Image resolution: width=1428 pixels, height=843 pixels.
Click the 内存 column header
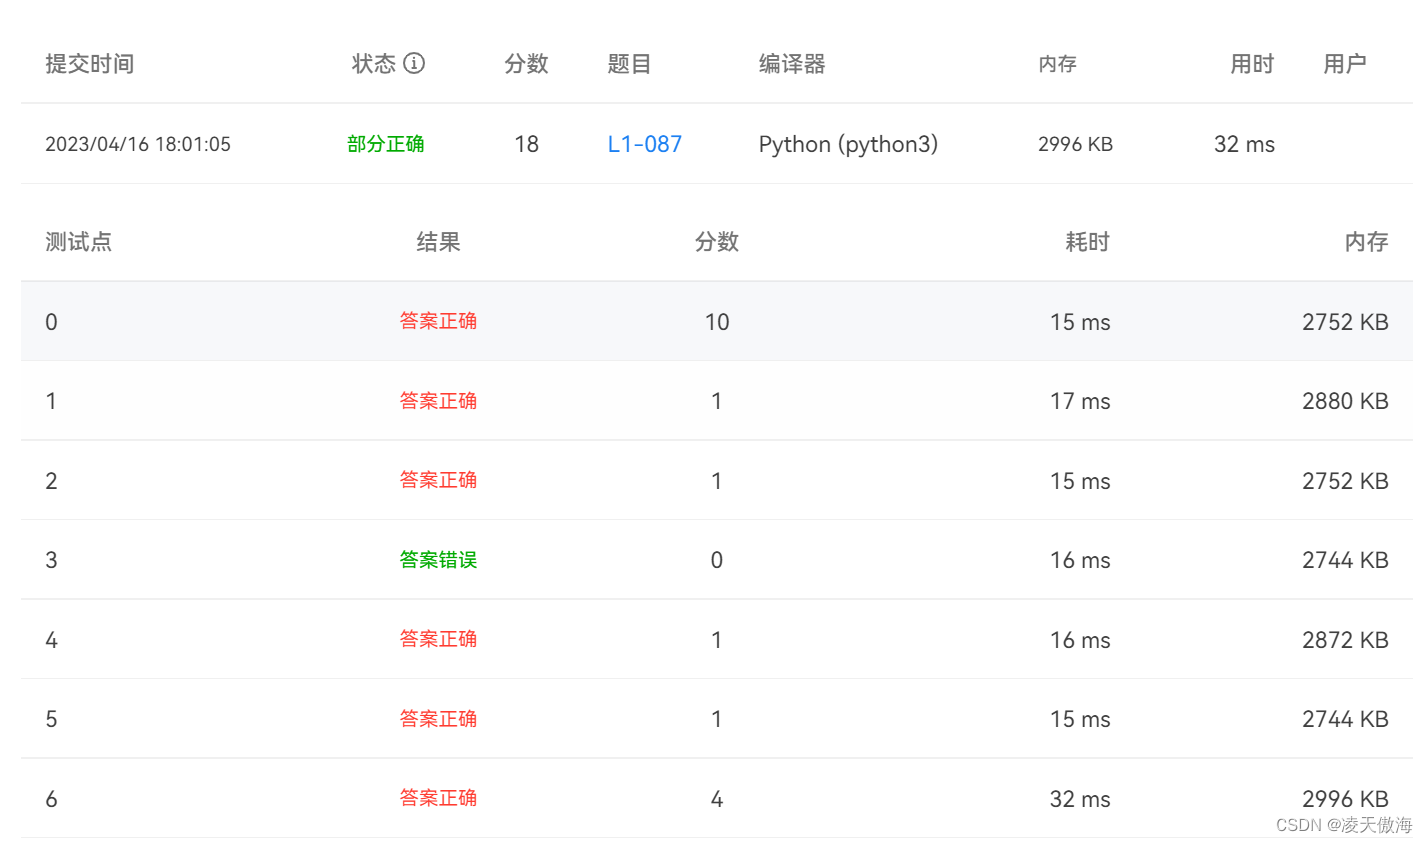pyautogui.click(x=1057, y=63)
